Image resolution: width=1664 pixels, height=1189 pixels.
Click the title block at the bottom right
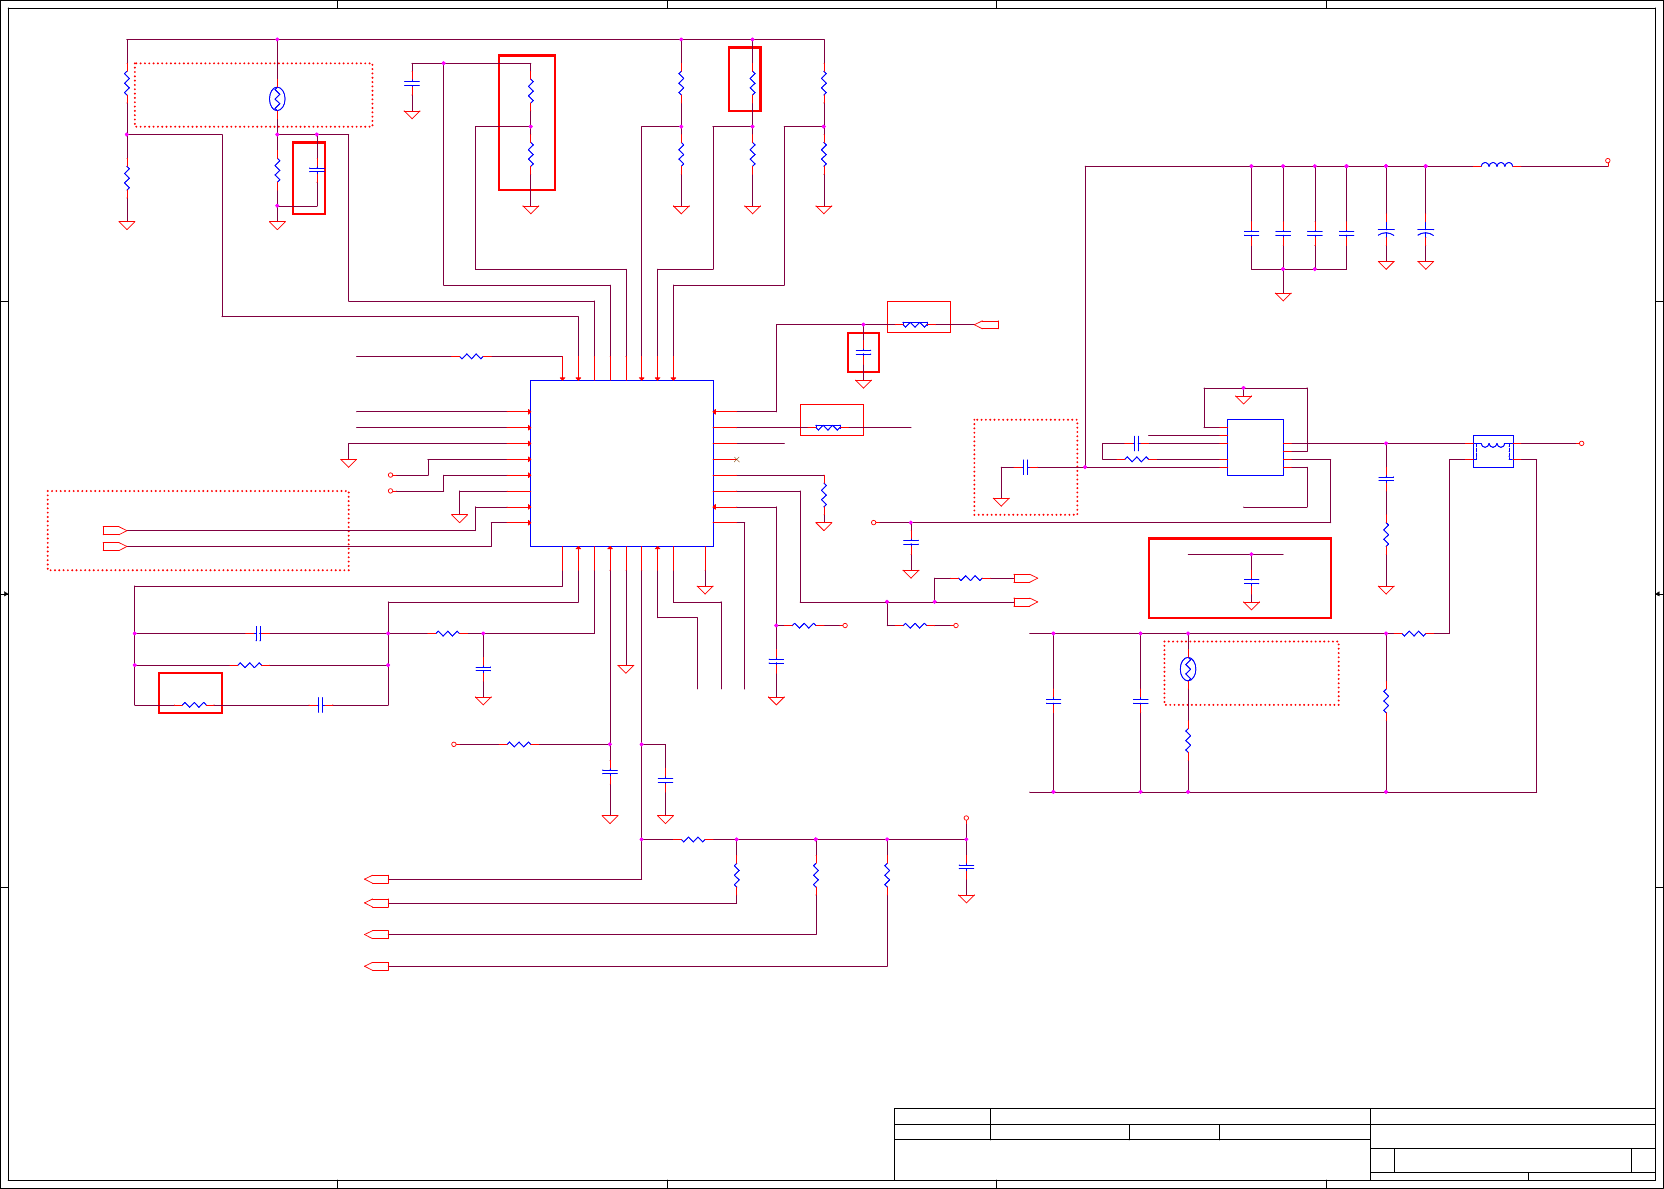point(1274,1144)
